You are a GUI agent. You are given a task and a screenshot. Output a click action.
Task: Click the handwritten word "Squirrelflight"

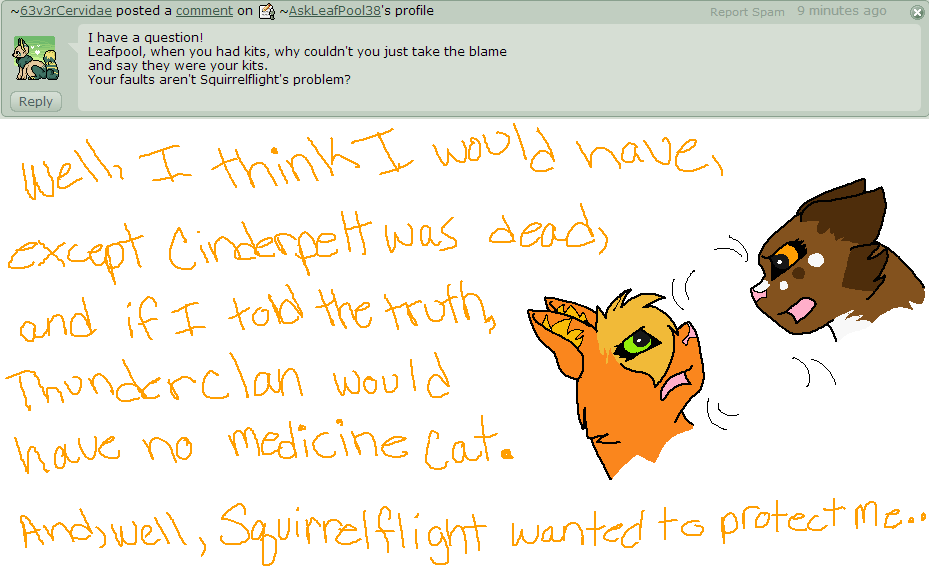[353, 530]
